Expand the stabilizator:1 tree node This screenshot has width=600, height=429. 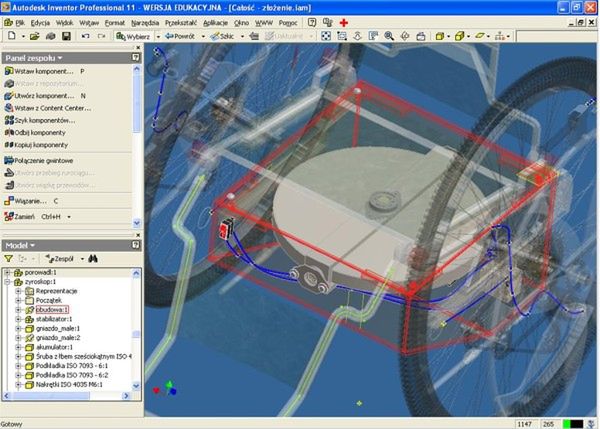(x=18, y=319)
